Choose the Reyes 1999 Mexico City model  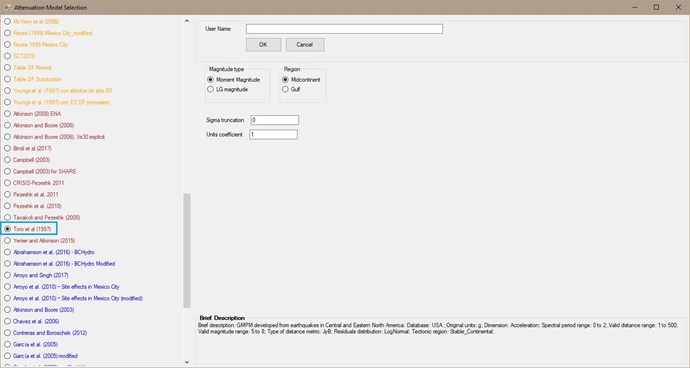[36, 44]
